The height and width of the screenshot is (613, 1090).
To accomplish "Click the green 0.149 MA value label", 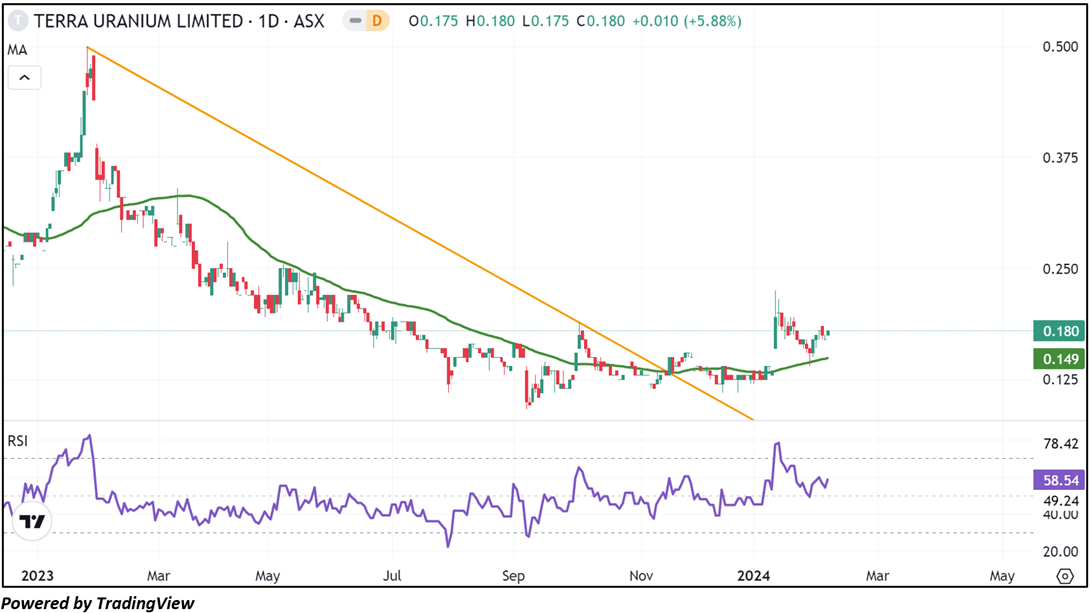I will point(1059,359).
